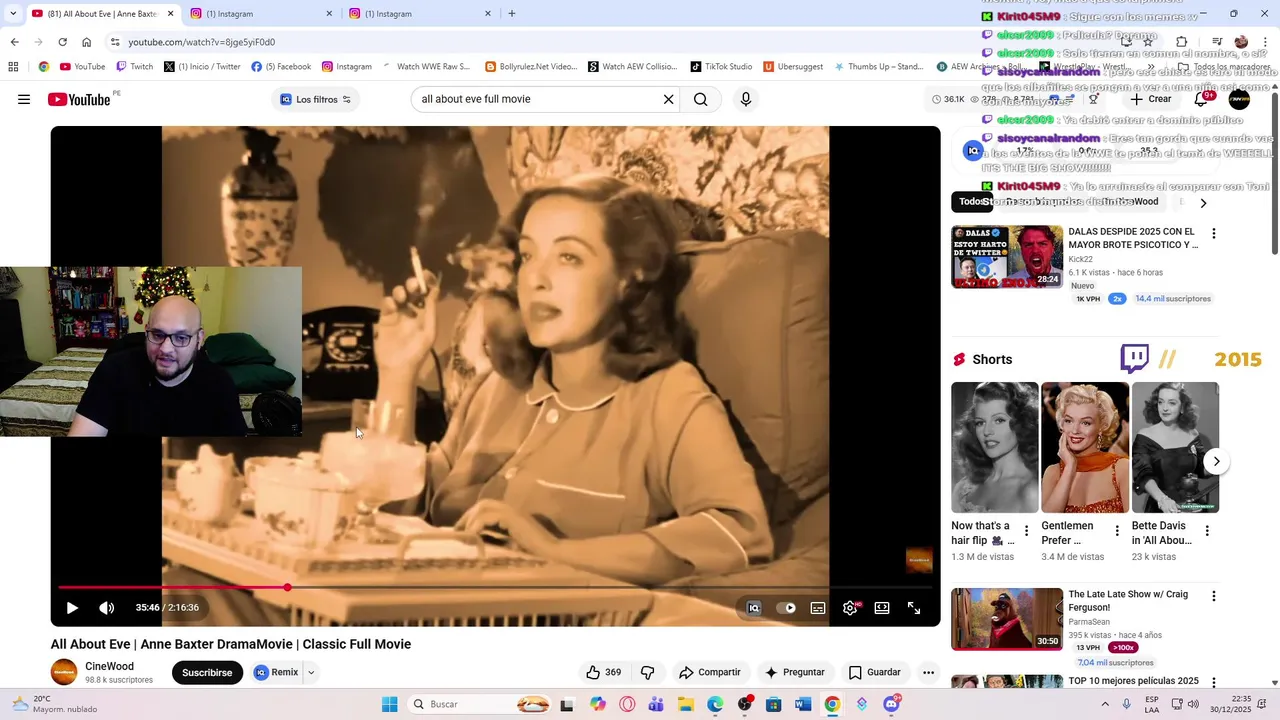Clear the search text with X
1280x720 pixels.
click(668, 99)
